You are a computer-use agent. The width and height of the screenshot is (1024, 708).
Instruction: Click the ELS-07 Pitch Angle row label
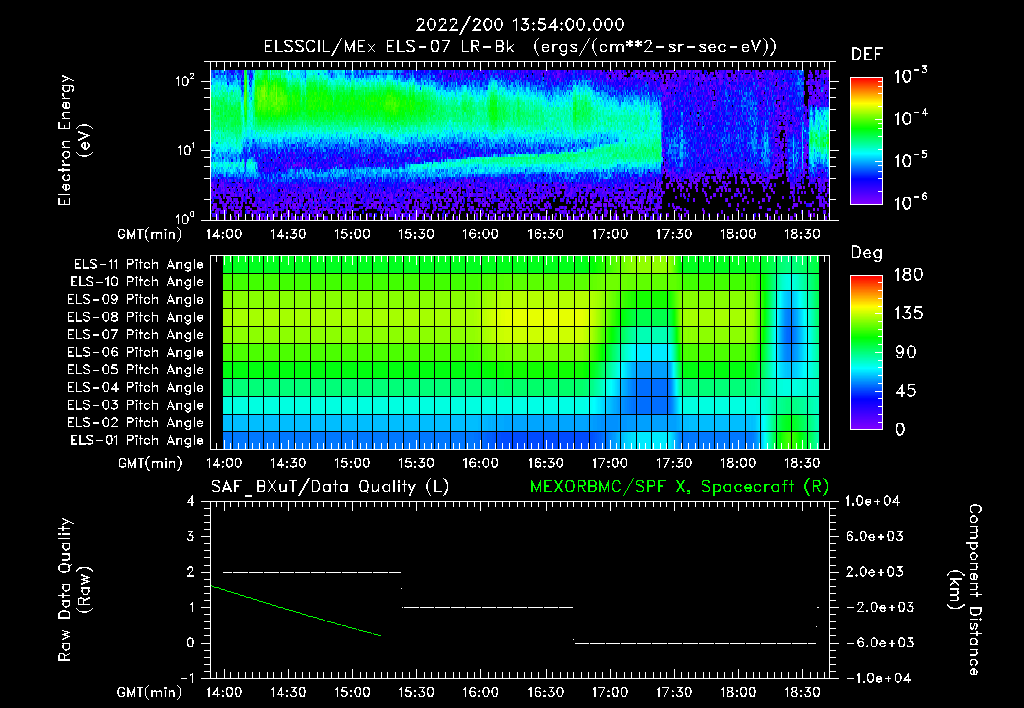tap(135, 334)
